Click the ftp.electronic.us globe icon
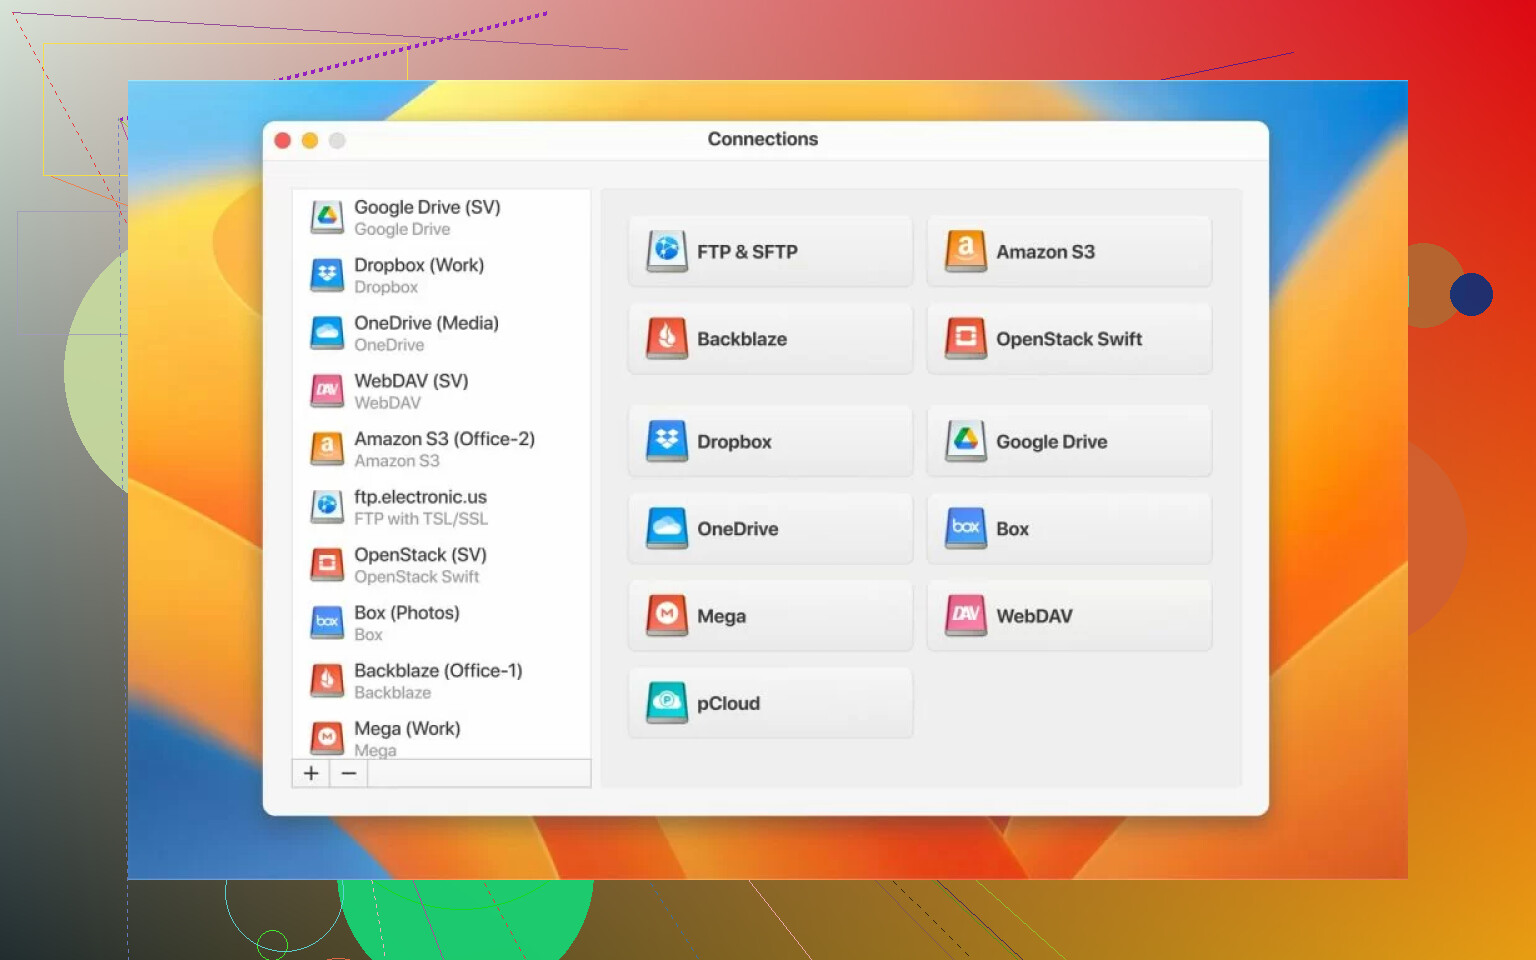The image size is (1536, 960). (327, 507)
